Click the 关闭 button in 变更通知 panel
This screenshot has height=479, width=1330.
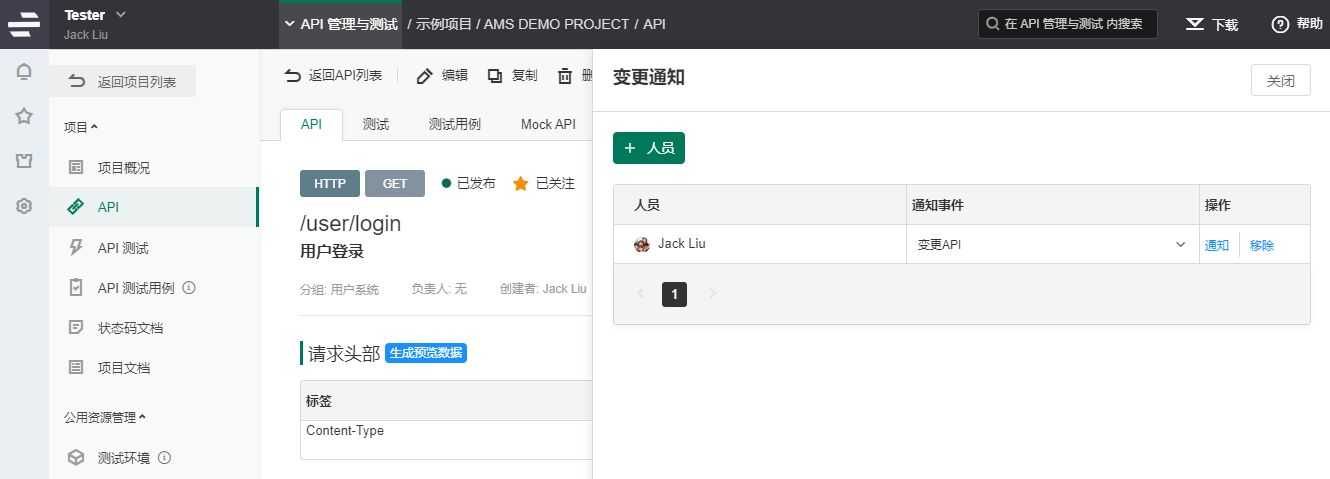1280,81
